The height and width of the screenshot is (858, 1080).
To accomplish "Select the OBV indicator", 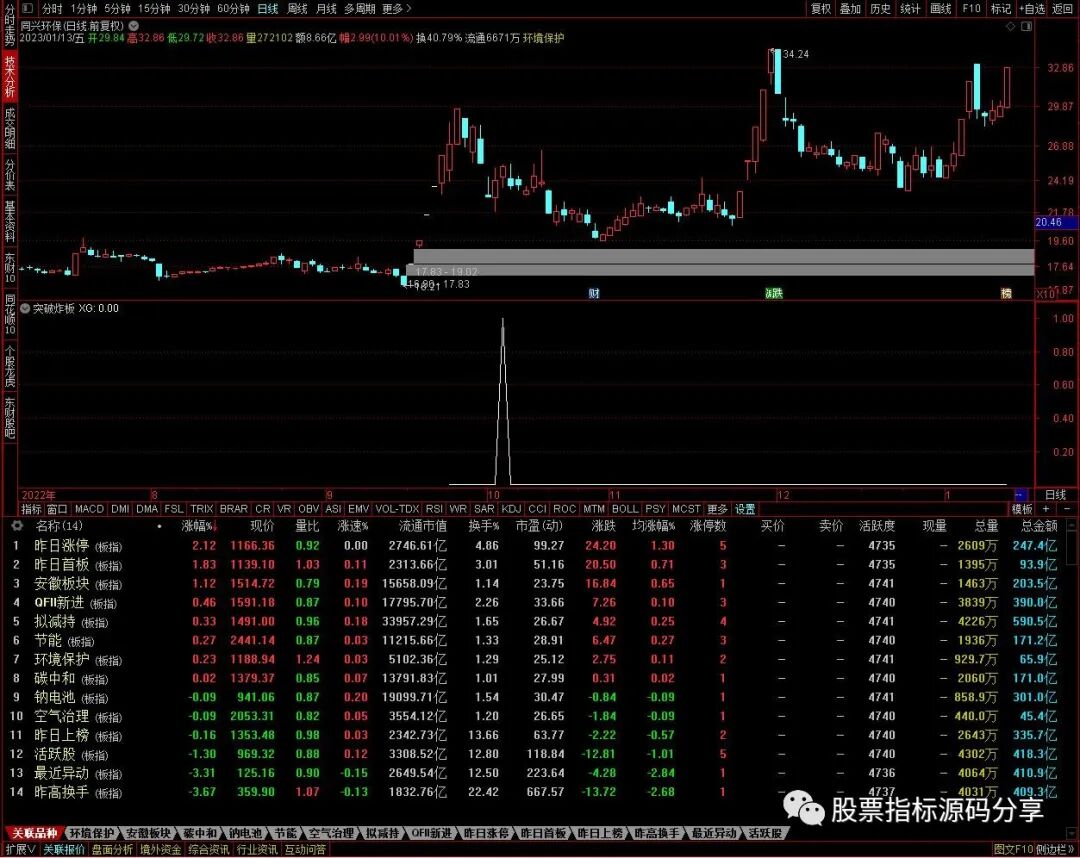I will [308, 509].
